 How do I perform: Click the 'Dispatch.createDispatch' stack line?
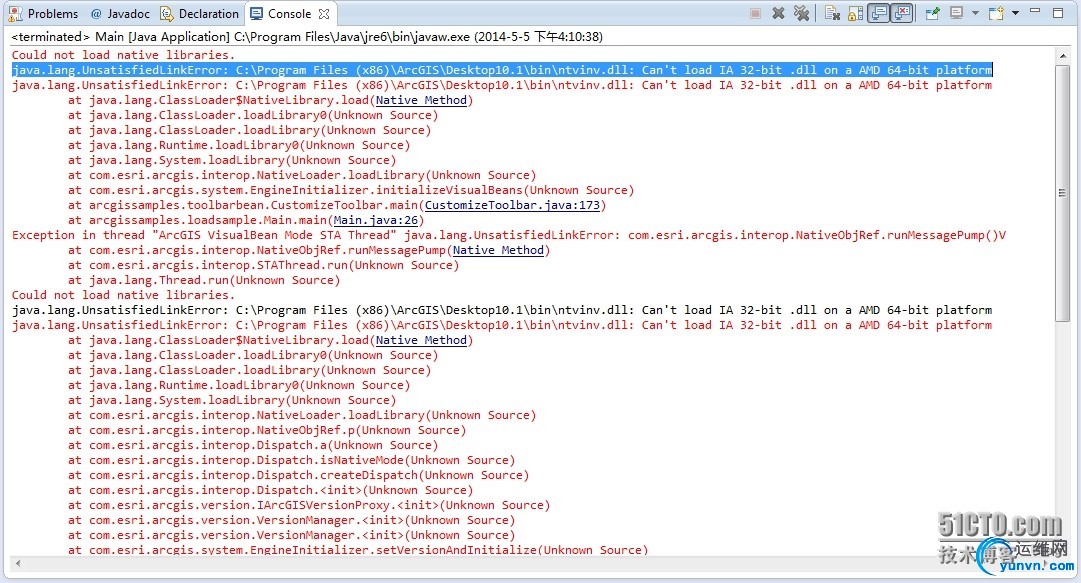click(x=299, y=475)
